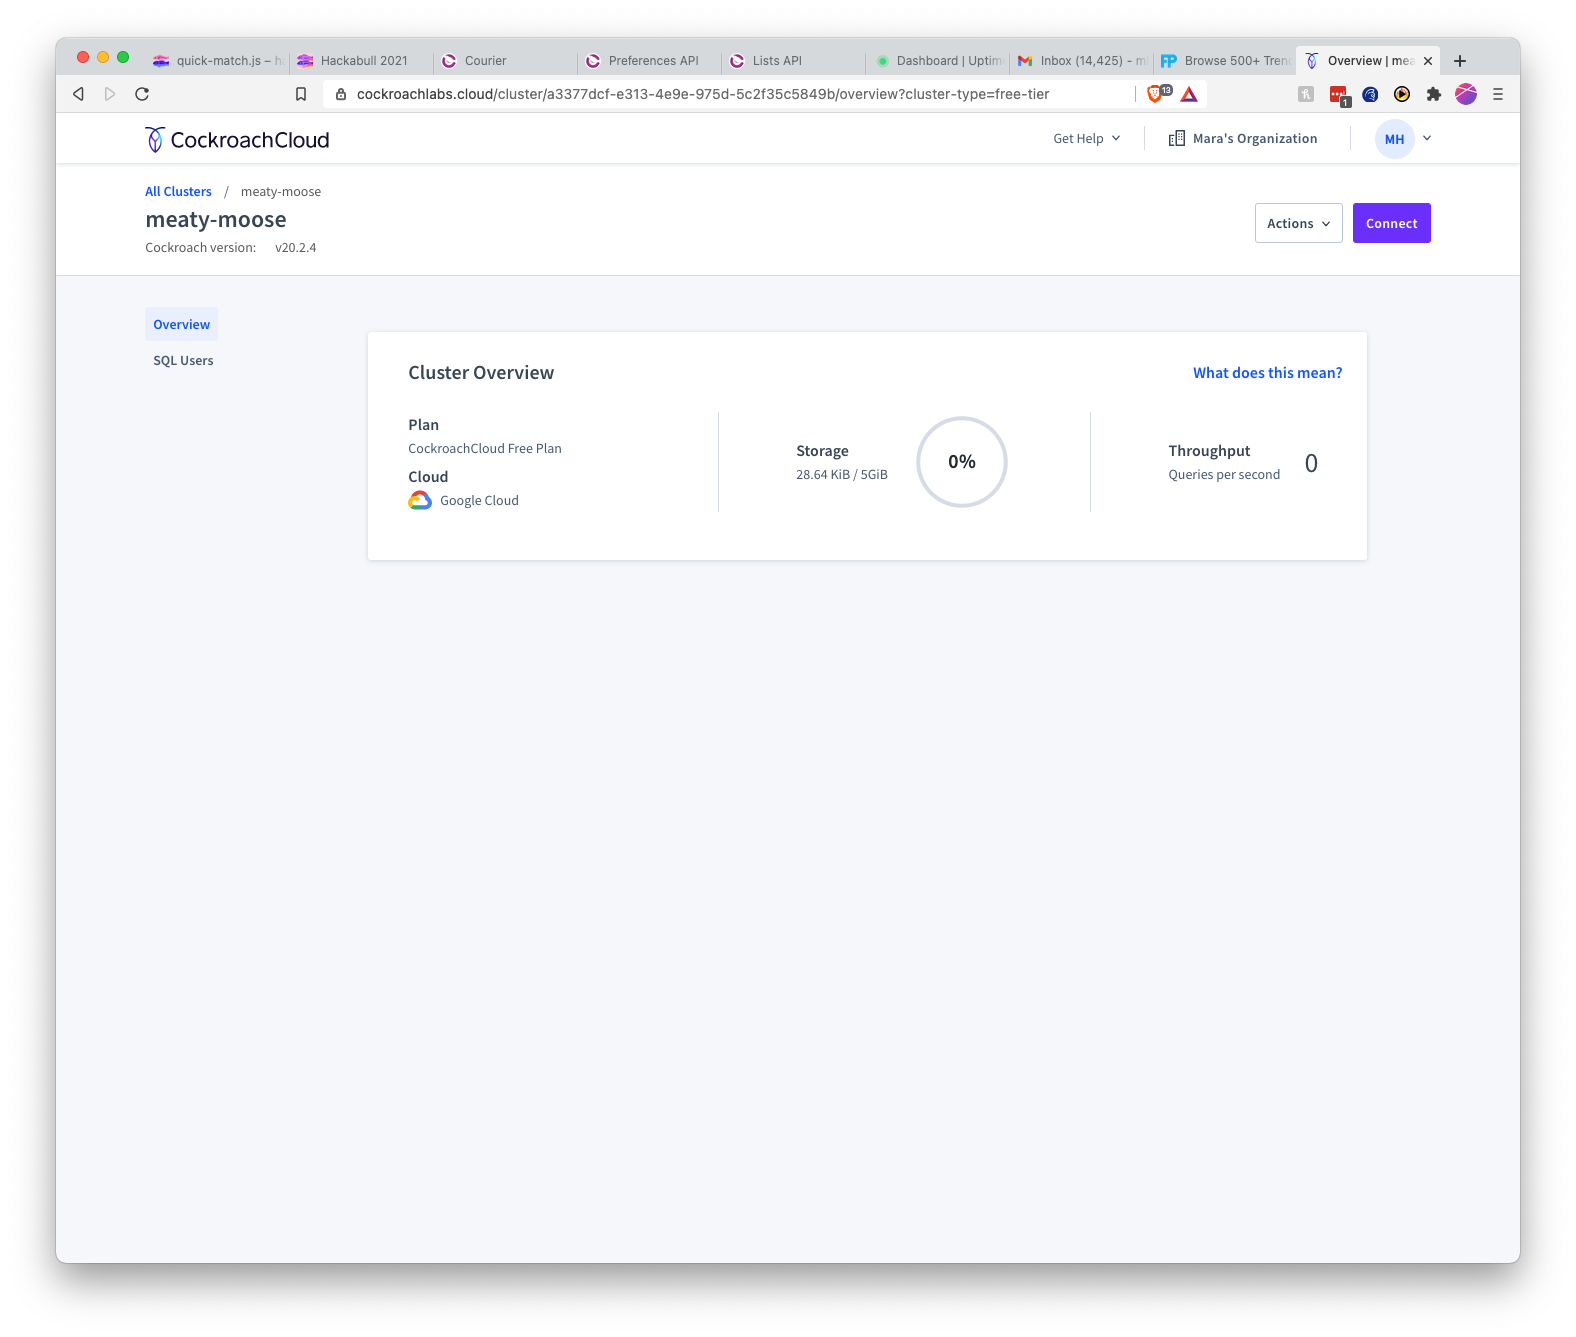Screen dimensions: 1576x1337
Task: Click the lock icon in address bar
Action: click(x=340, y=94)
